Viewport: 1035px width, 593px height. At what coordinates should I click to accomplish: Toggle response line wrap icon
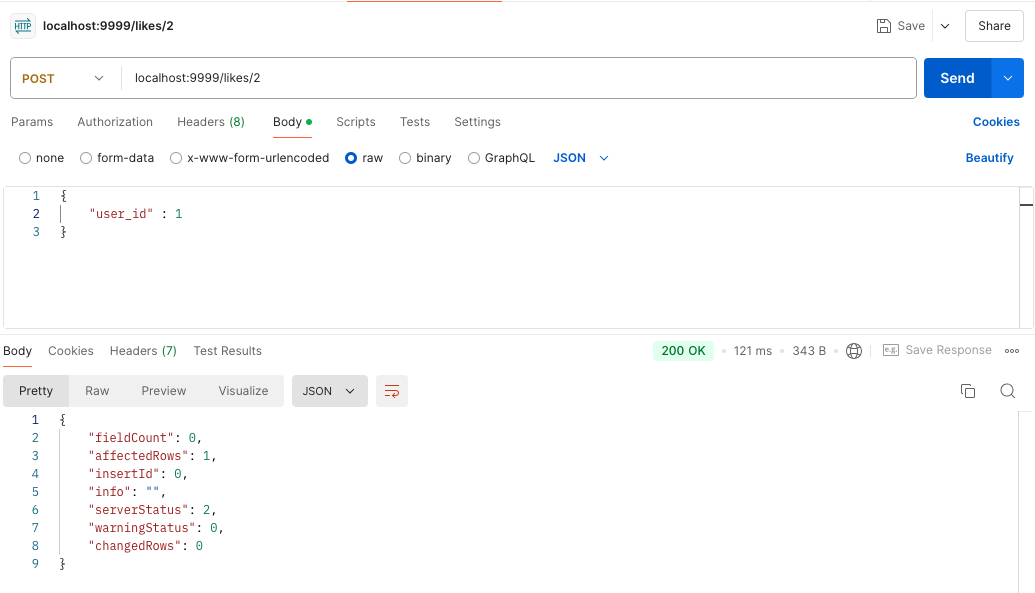pos(391,391)
